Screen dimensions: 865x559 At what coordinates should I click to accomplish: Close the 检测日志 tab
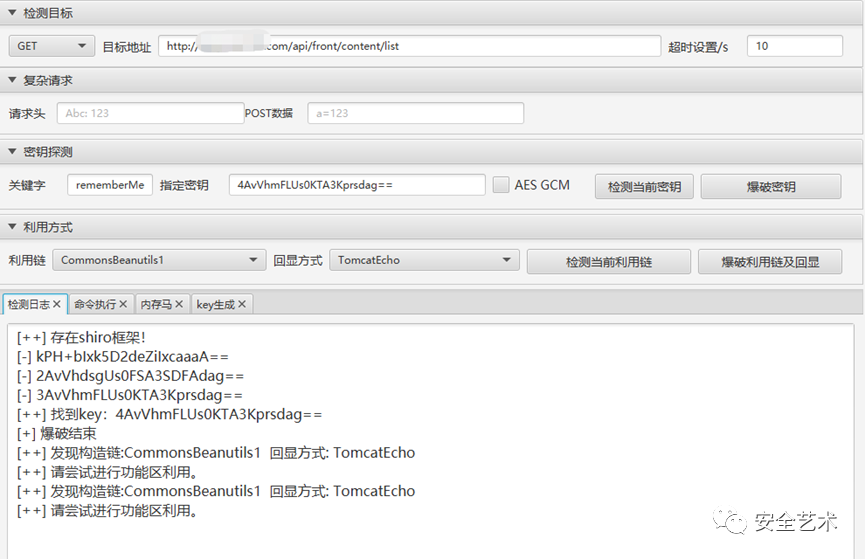click(x=57, y=304)
